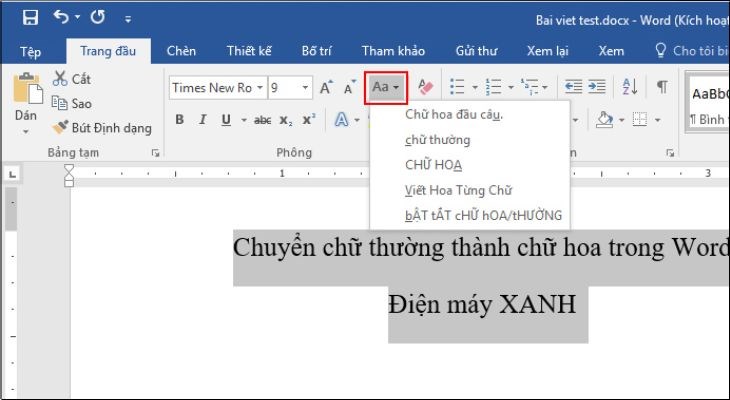The width and height of the screenshot is (730, 400).
Task: Open text effects dropdown arrow
Action: [357, 121]
